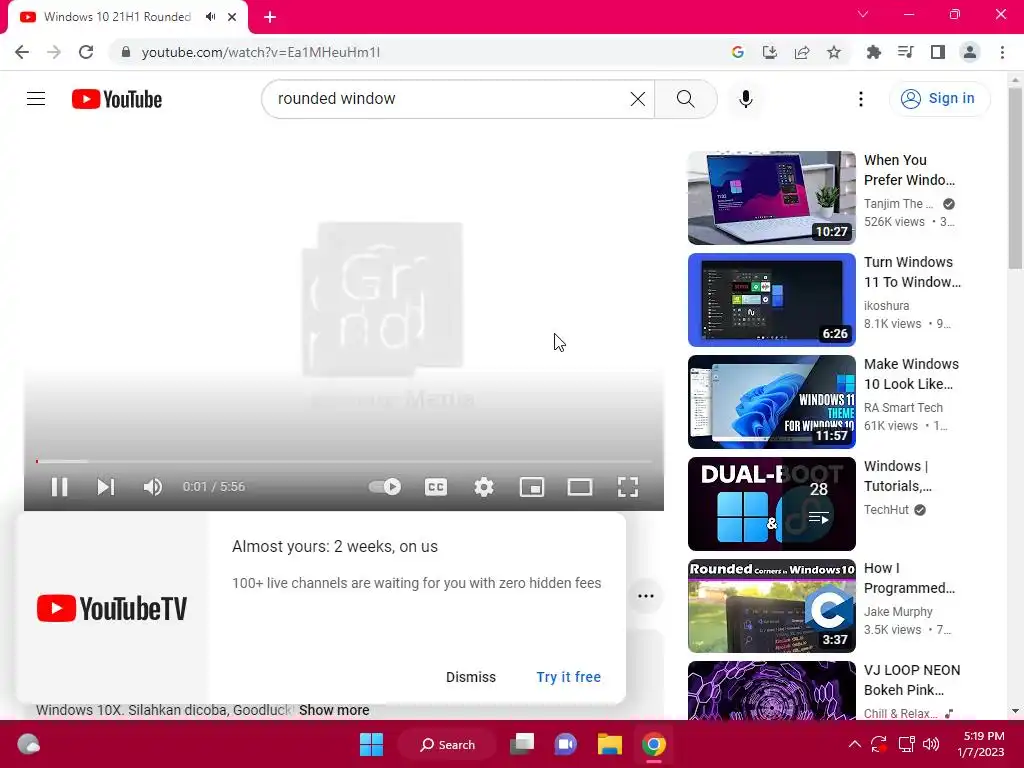Open system volume tray icon
1024x768 pixels.
pyautogui.click(x=931, y=744)
